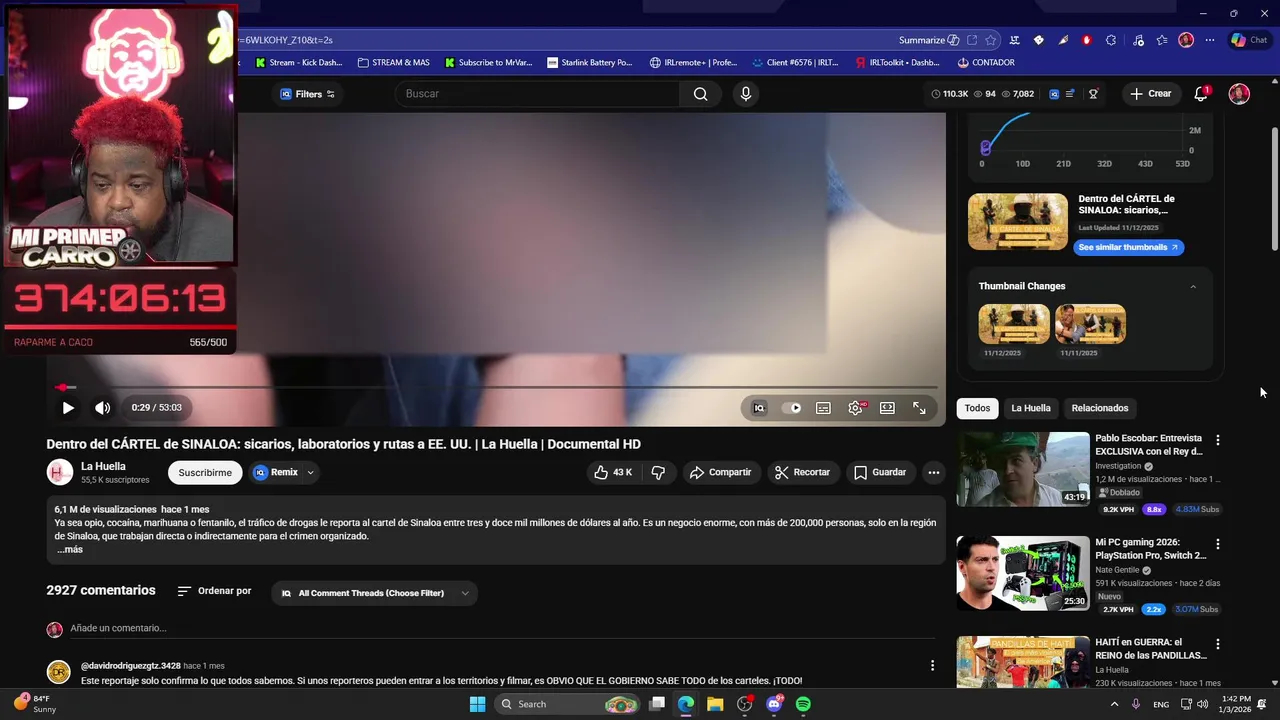Toggle autoplay switch in player

point(791,408)
